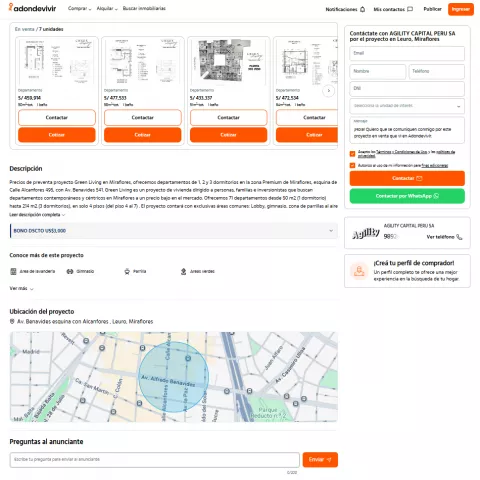Click the adondevivir logo
The width and height of the screenshot is (480, 480).
(x=32, y=8)
